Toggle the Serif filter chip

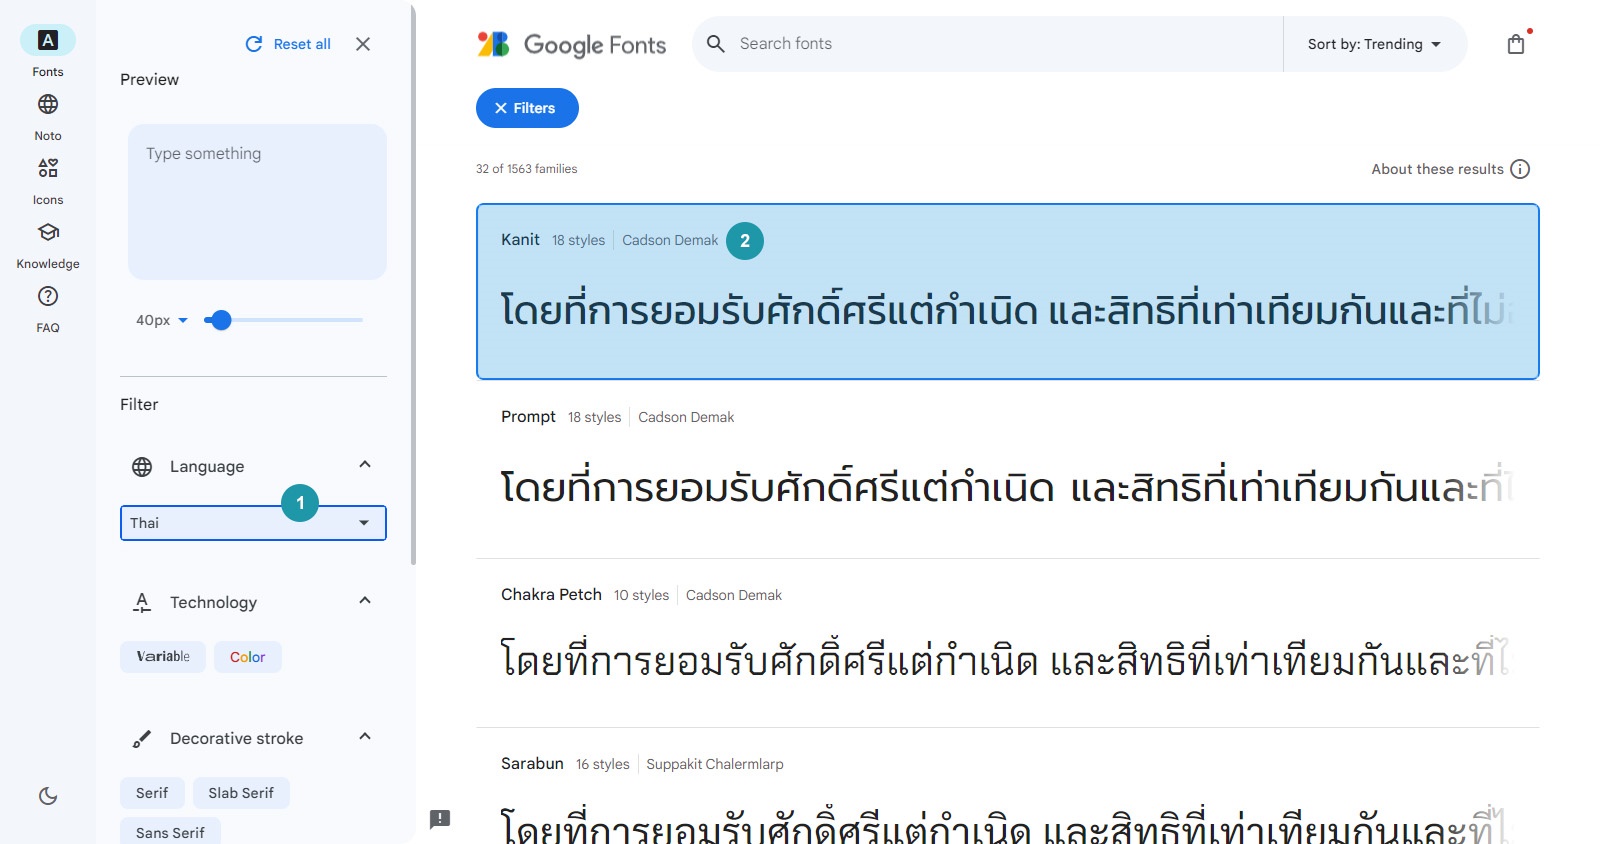click(x=152, y=793)
